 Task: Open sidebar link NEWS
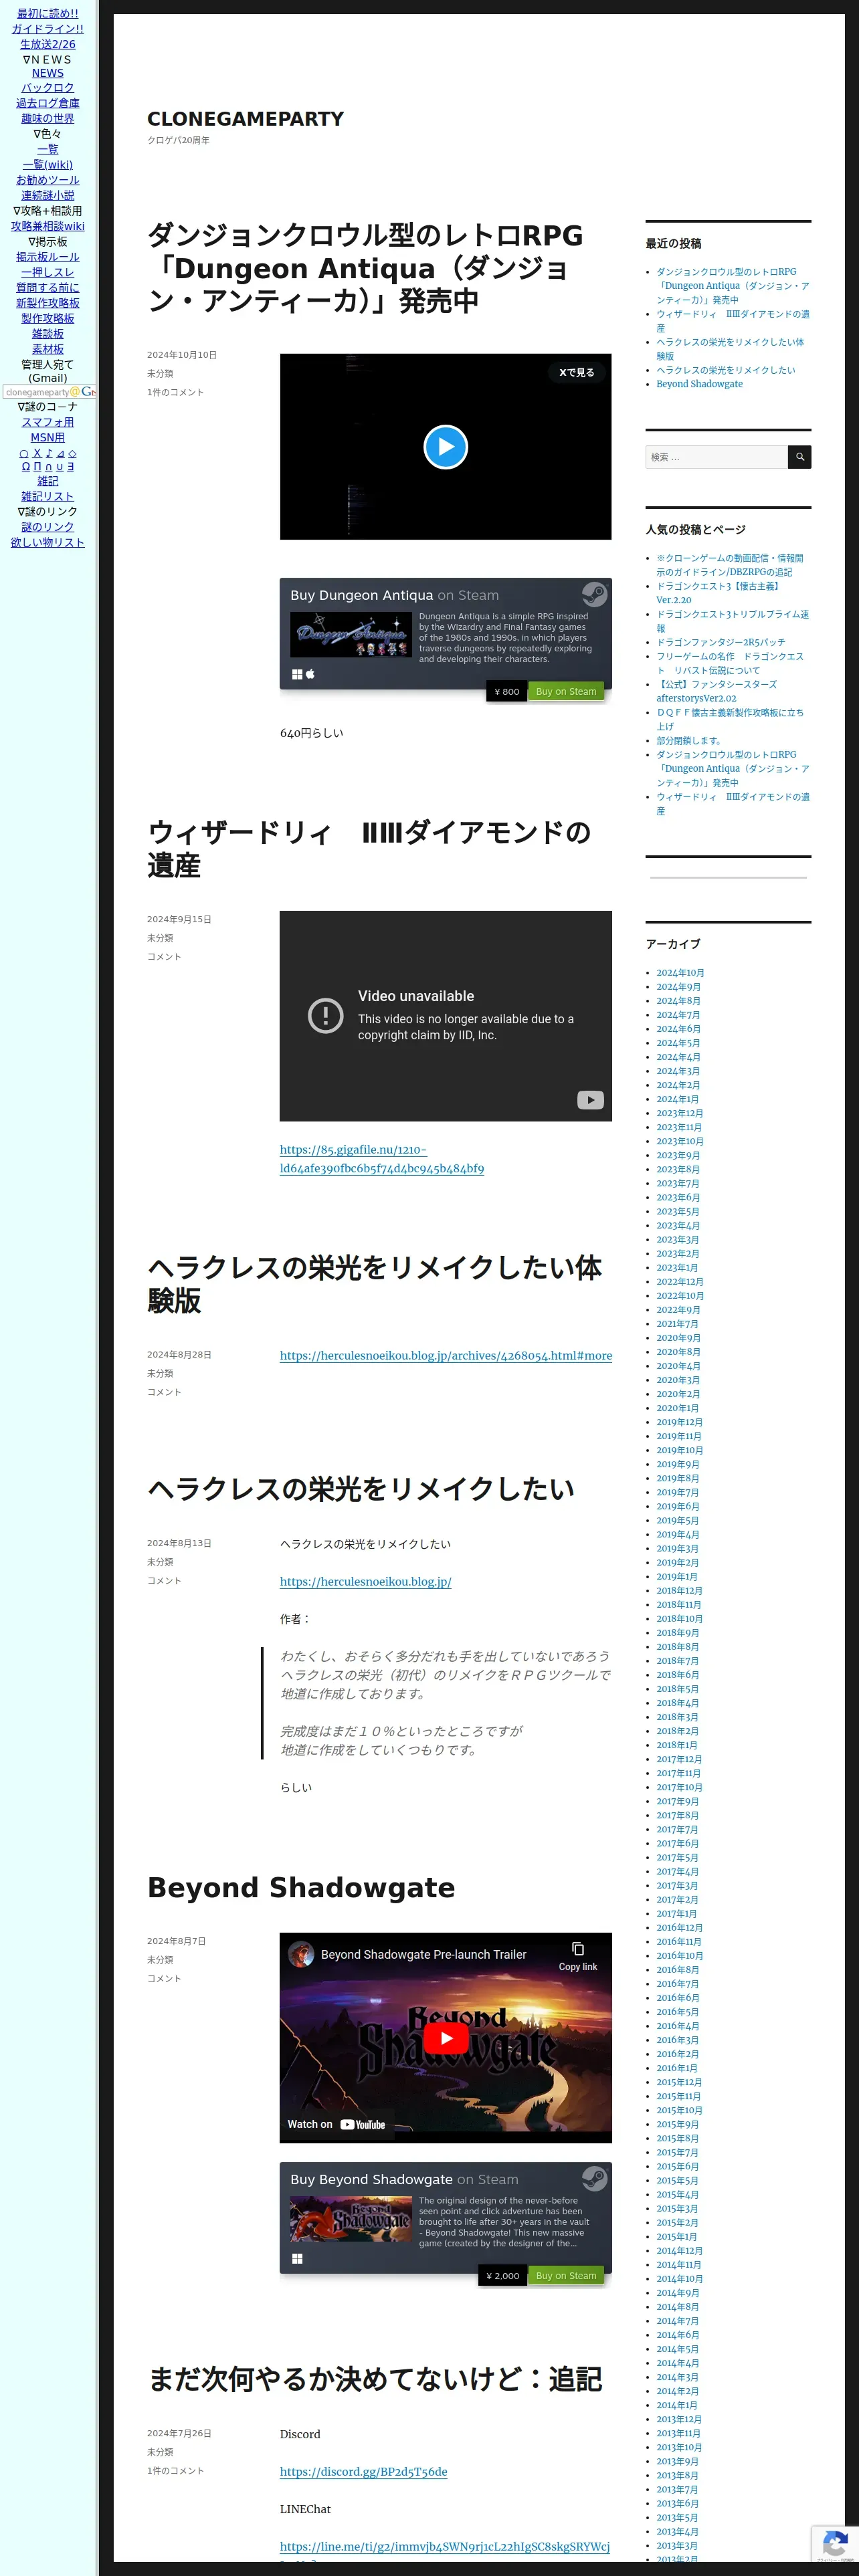coord(48,73)
